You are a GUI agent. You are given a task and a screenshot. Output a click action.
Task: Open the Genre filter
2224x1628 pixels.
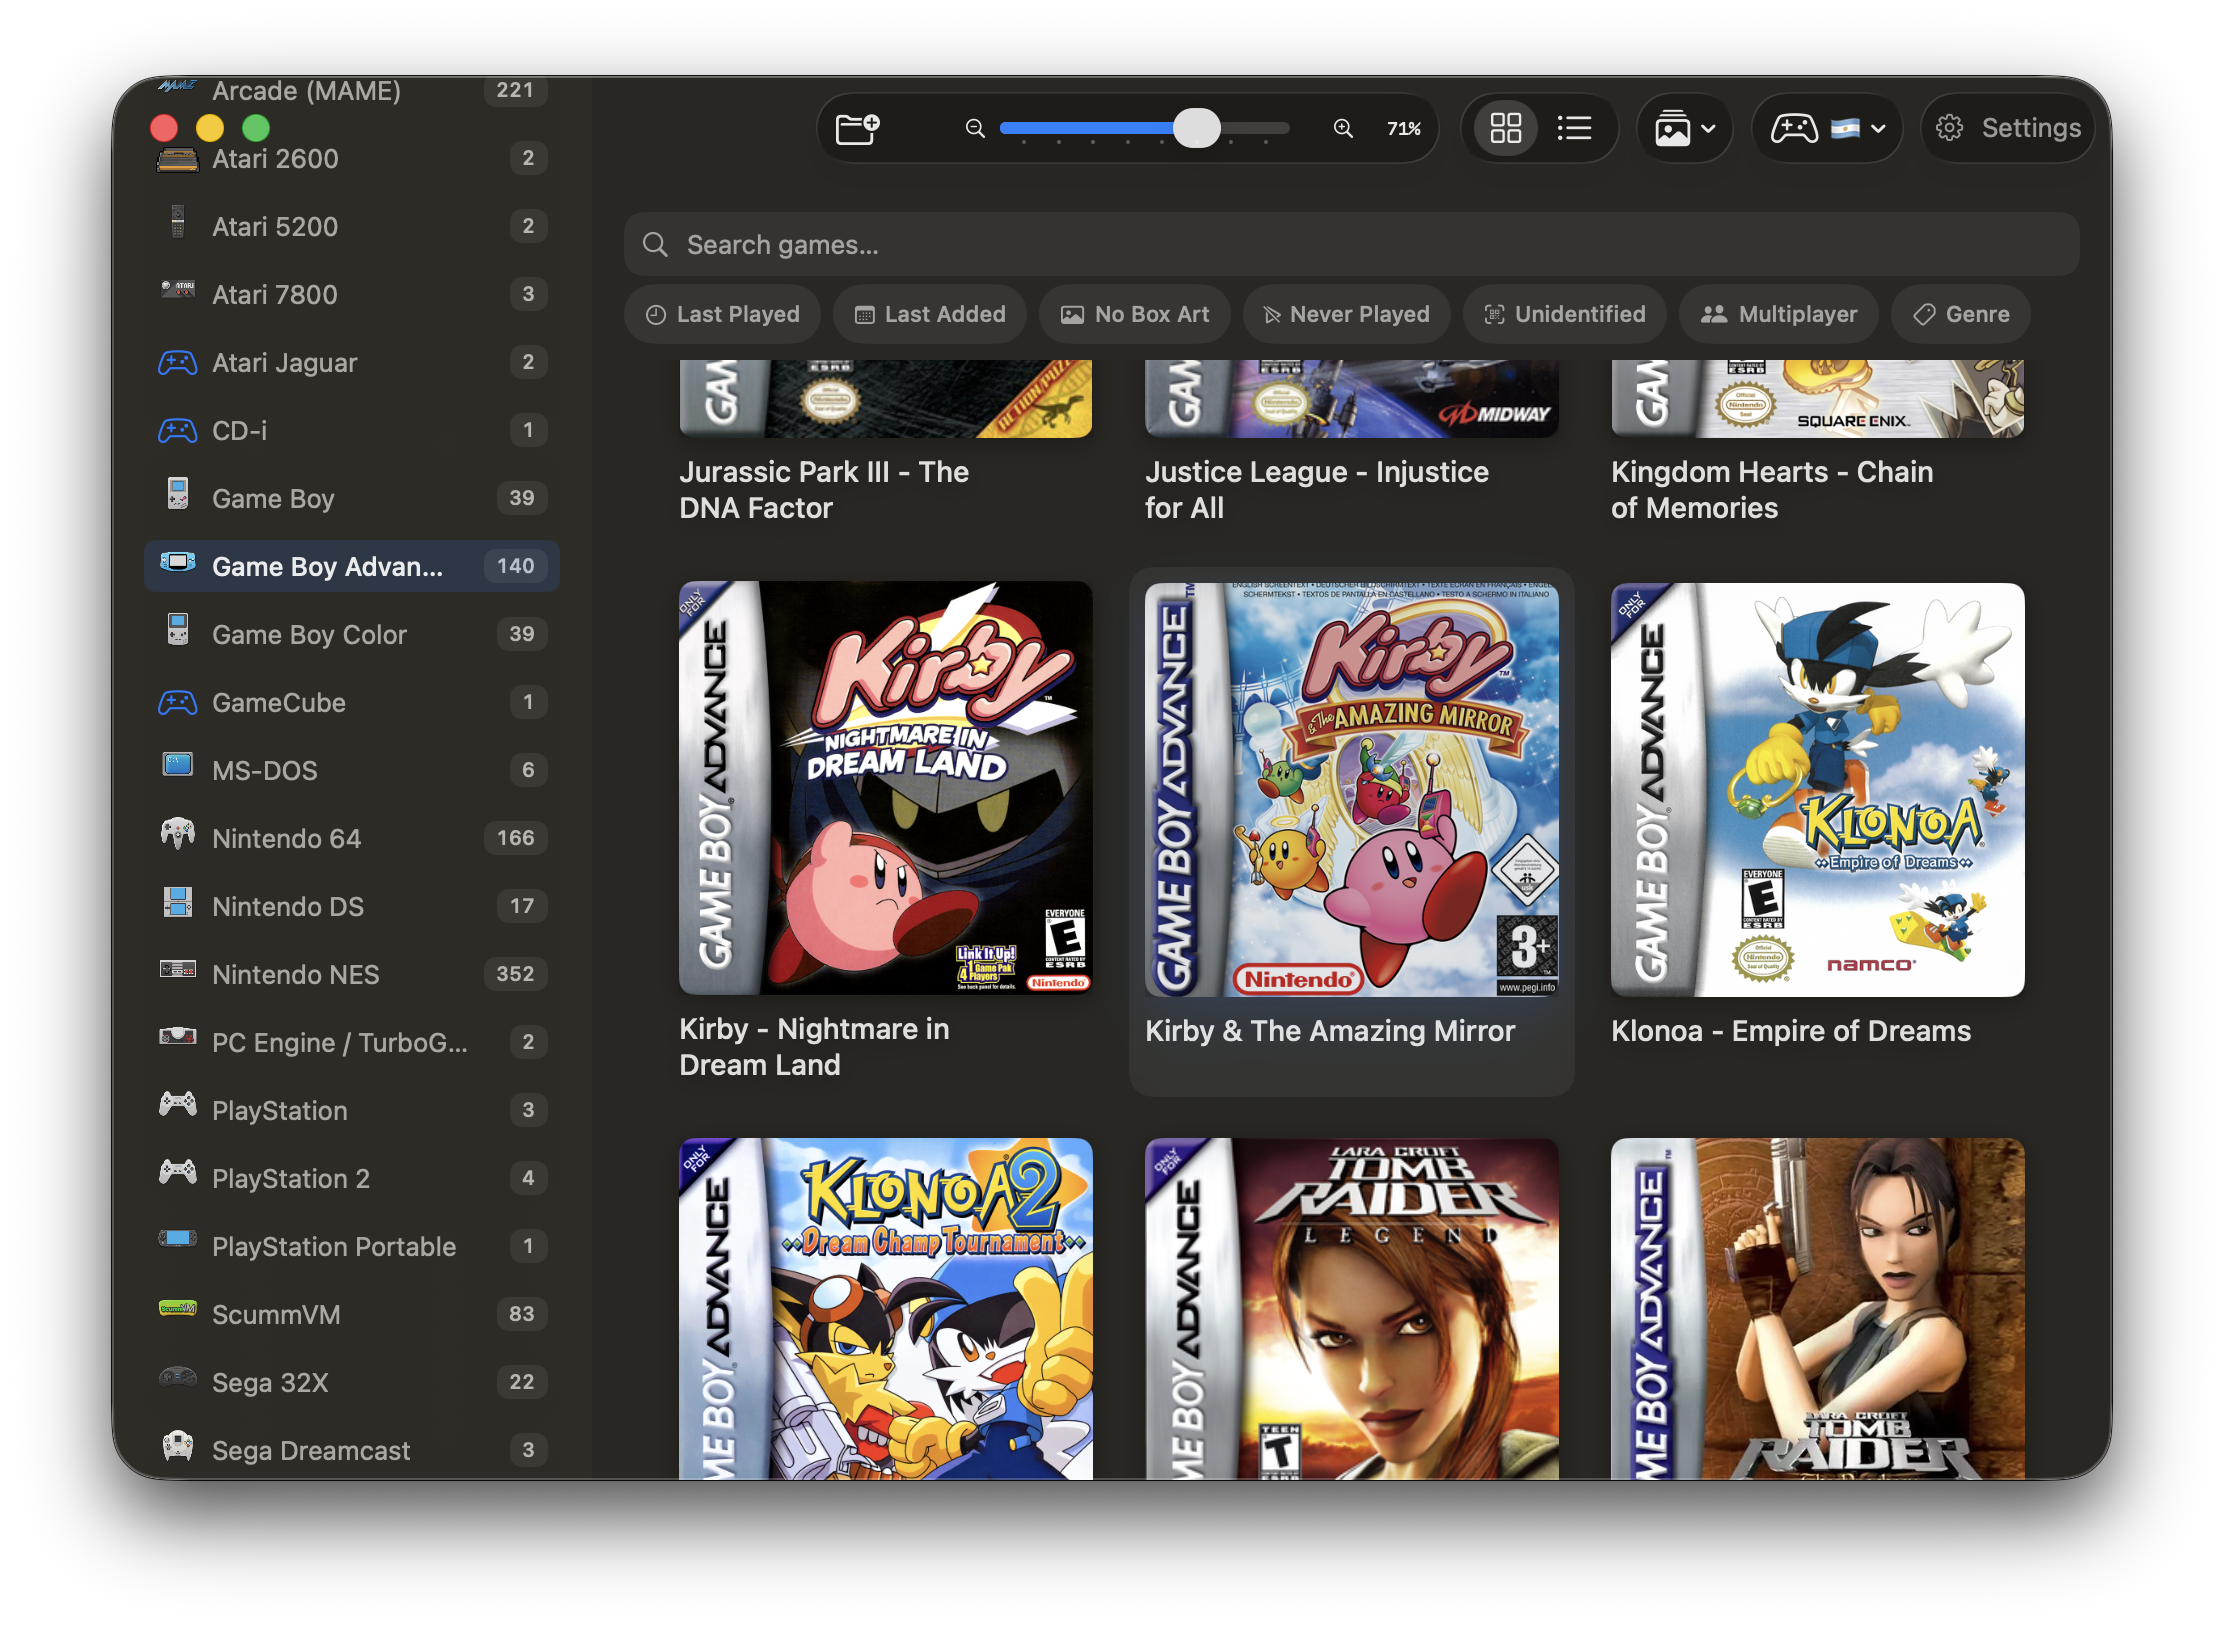(x=1961, y=314)
